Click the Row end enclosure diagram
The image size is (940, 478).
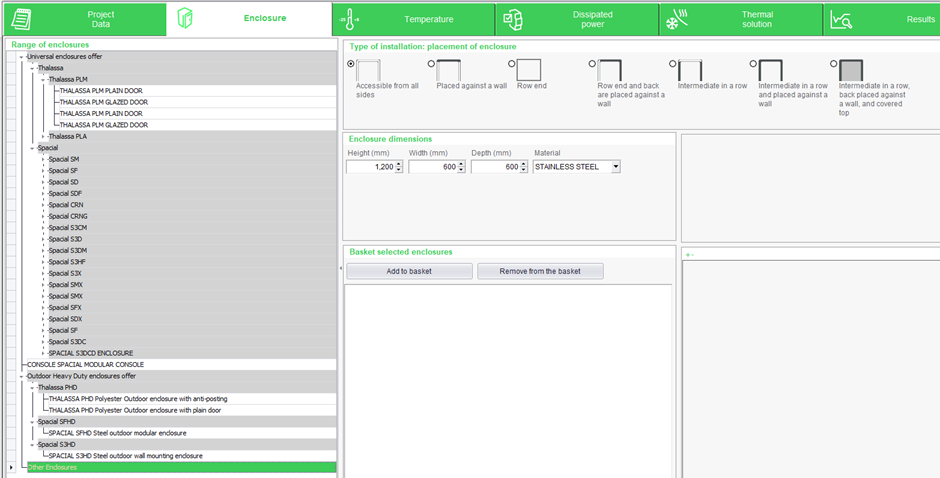[x=529, y=70]
